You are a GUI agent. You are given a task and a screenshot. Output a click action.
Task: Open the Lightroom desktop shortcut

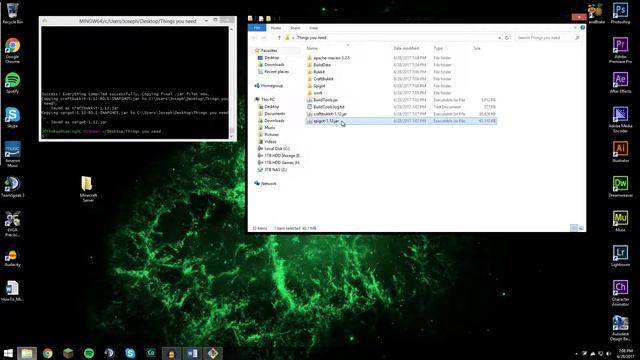click(x=620, y=256)
